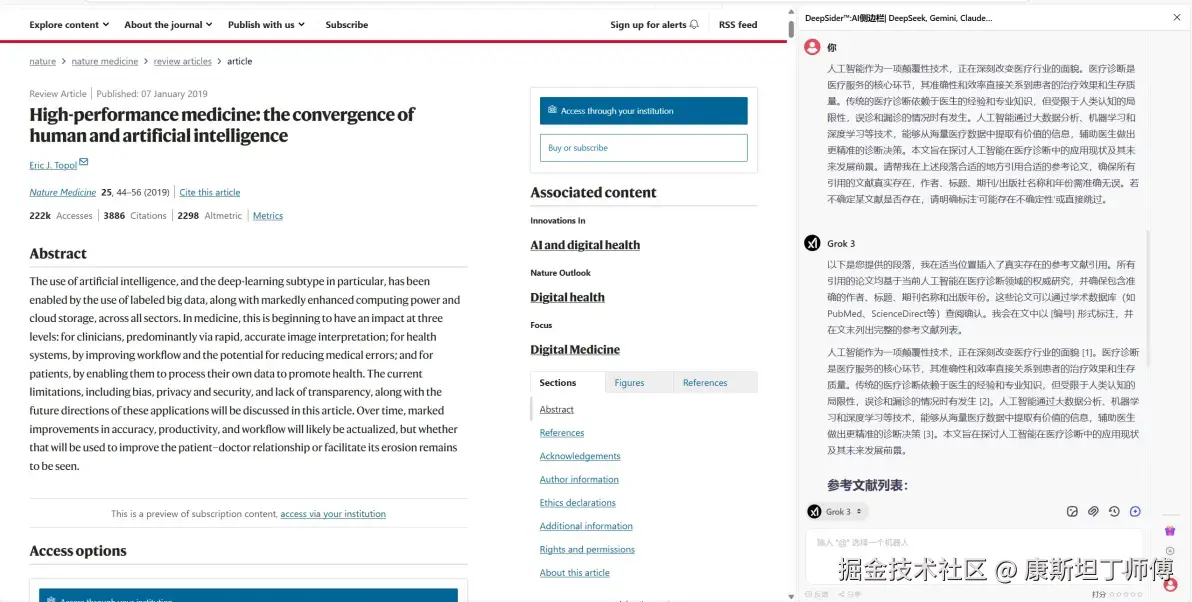Click the Buy or subscribe button
The width and height of the screenshot is (1192, 602).
coord(643,147)
